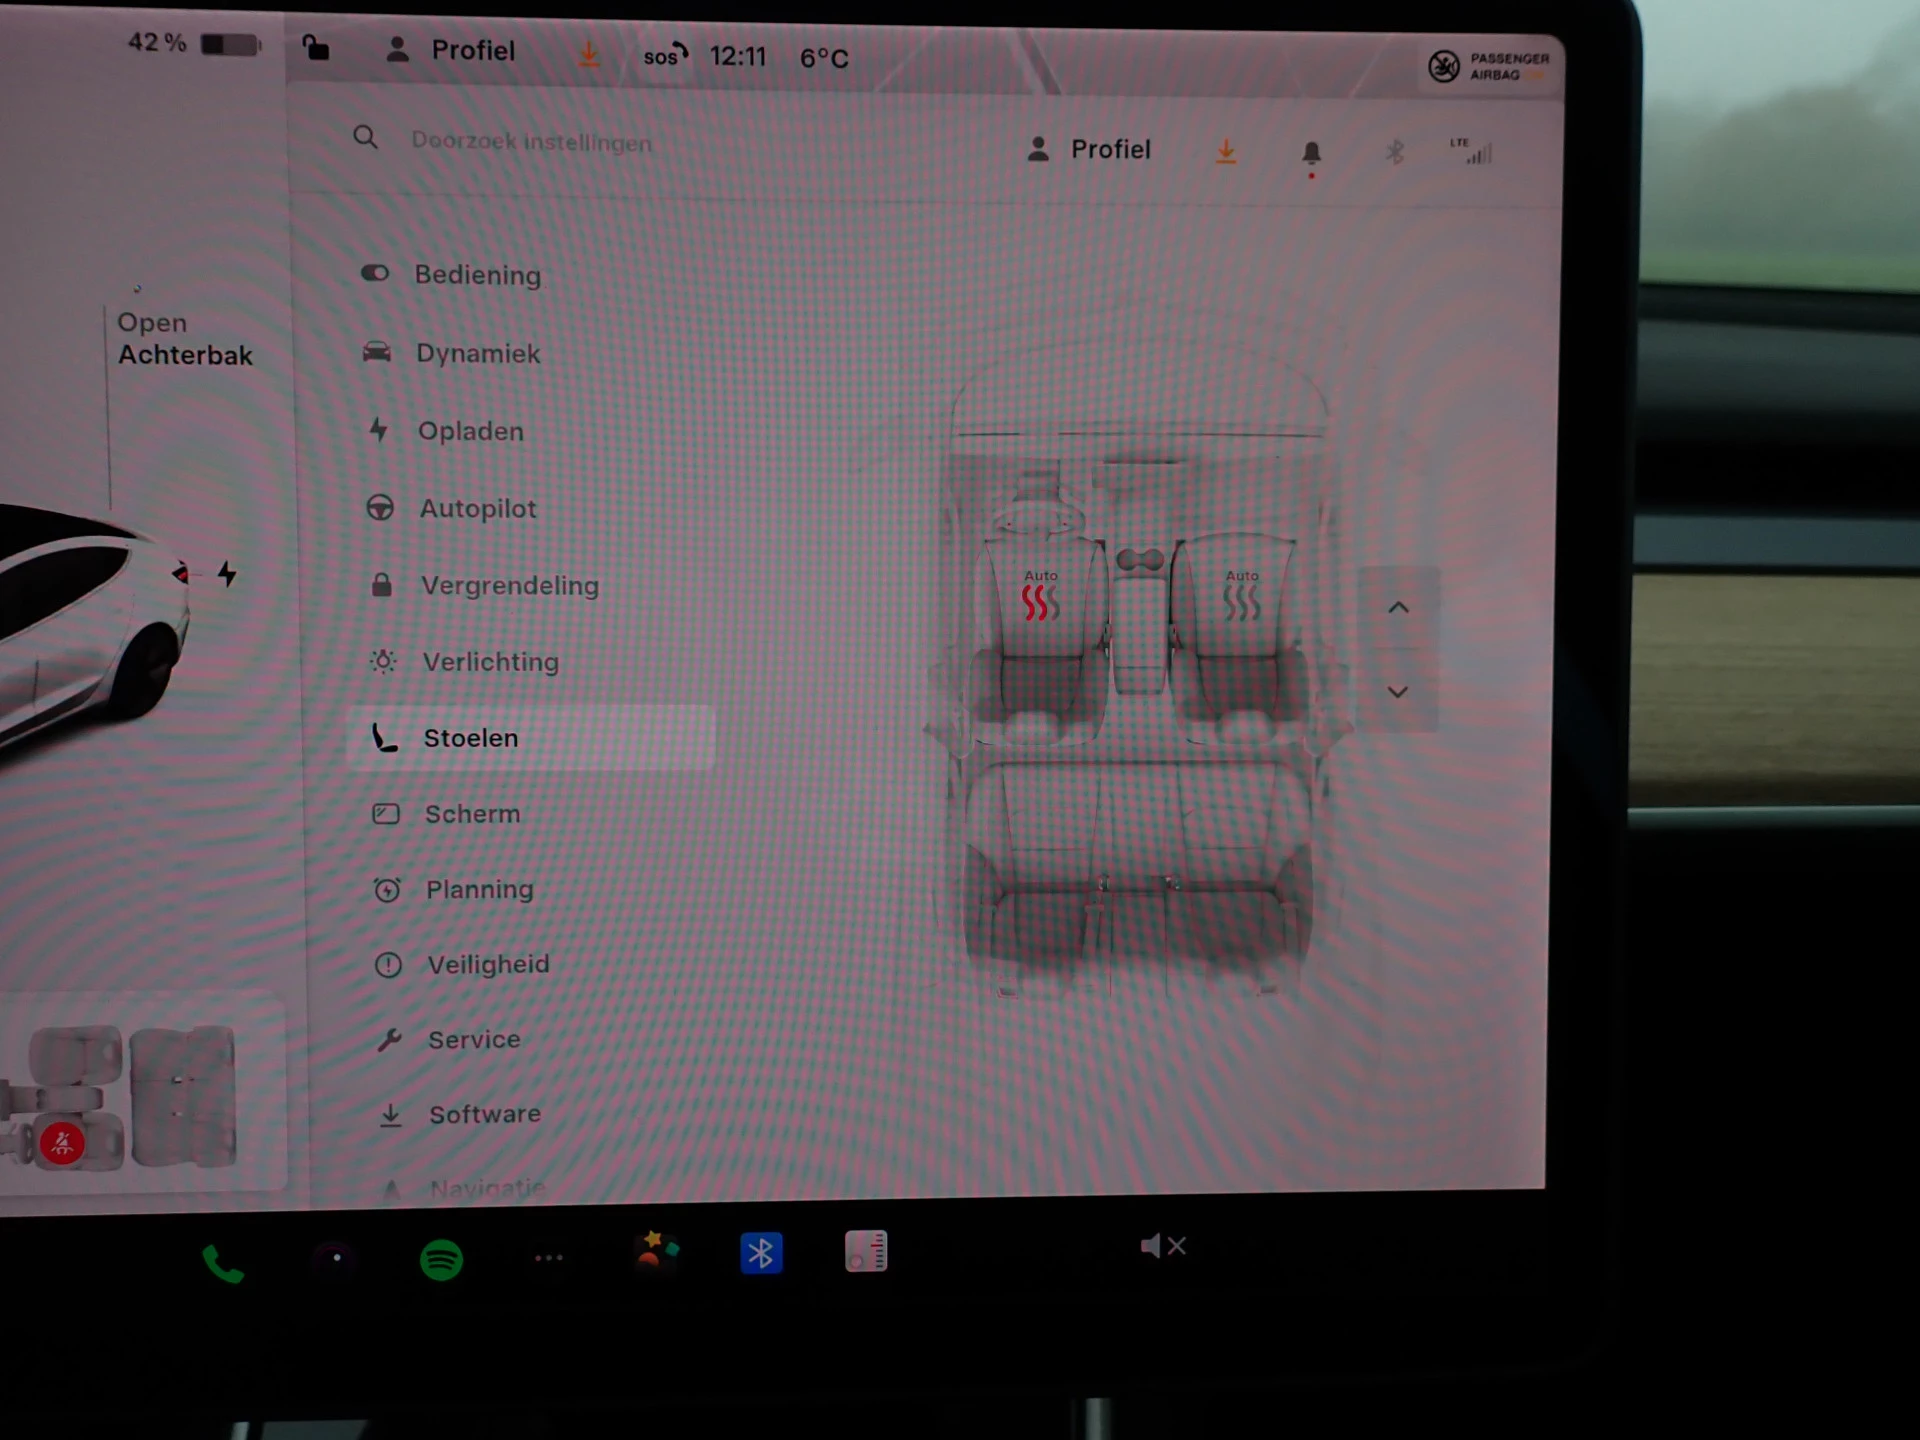Open the Autopilot settings menu
Screen dimensions: 1920x1440
(x=477, y=509)
